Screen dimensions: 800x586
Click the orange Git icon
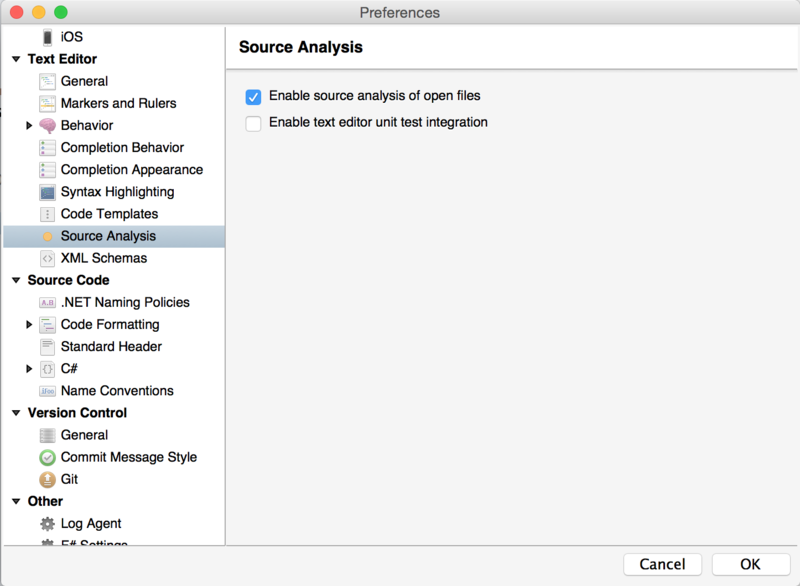[x=47, y=479]
